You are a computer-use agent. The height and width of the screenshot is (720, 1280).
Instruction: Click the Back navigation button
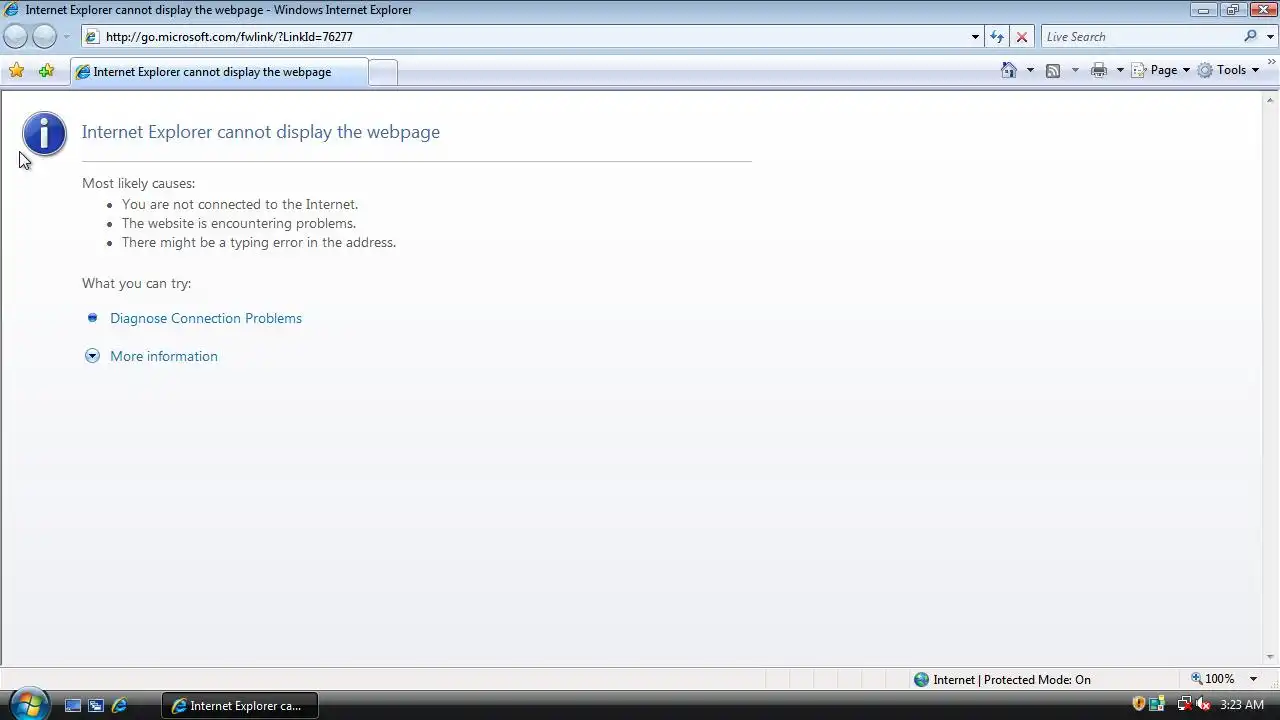16,37
